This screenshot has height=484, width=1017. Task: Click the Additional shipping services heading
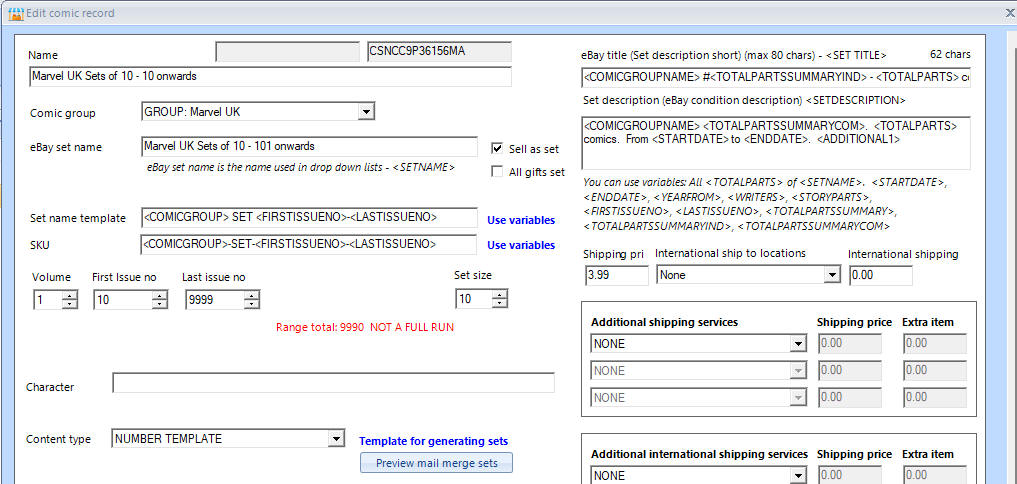664,322
